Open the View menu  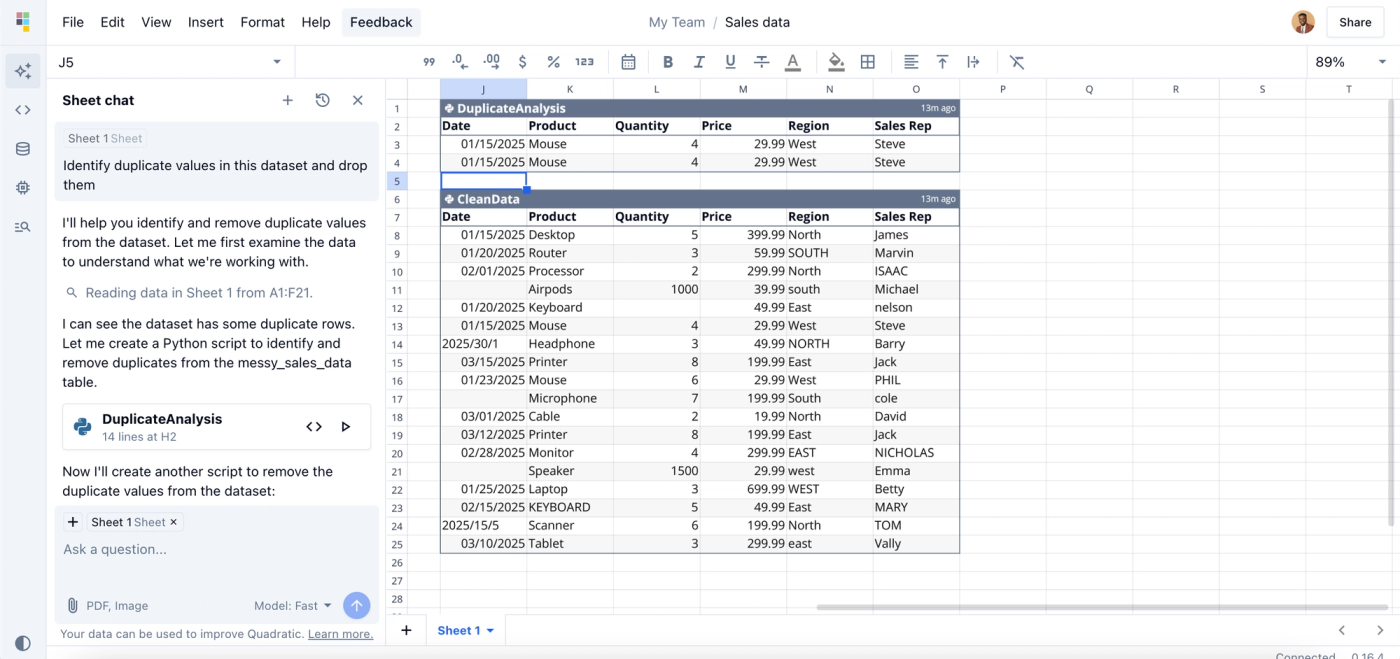coord(156,22)
